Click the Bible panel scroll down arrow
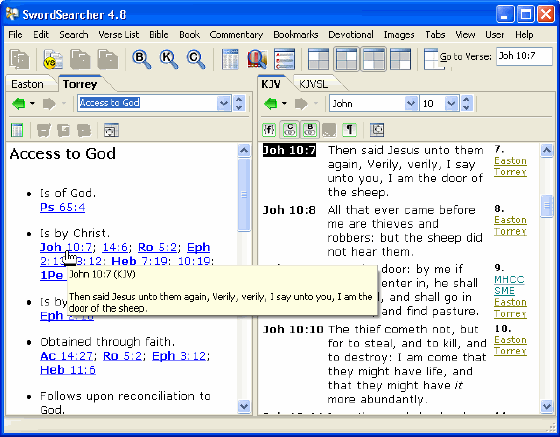 coord(547,406)
